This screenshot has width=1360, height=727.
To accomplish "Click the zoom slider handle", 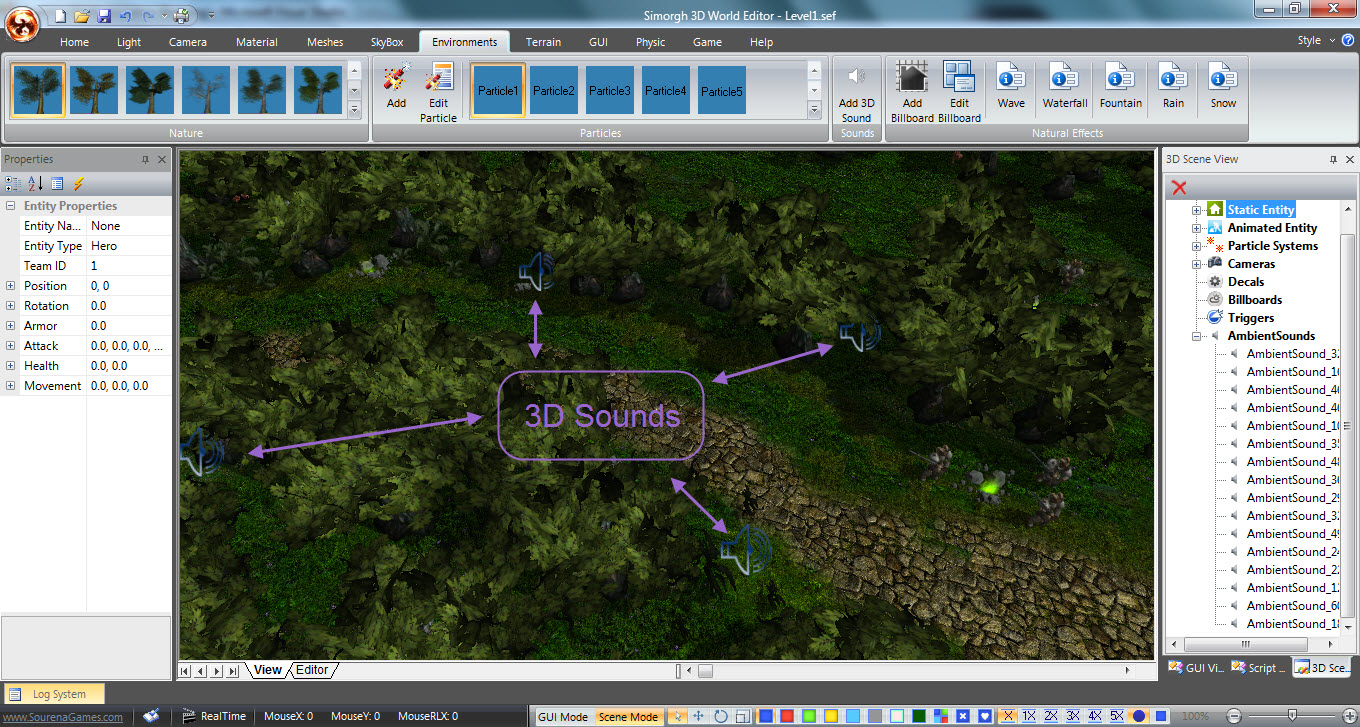I will [1291, 716].
